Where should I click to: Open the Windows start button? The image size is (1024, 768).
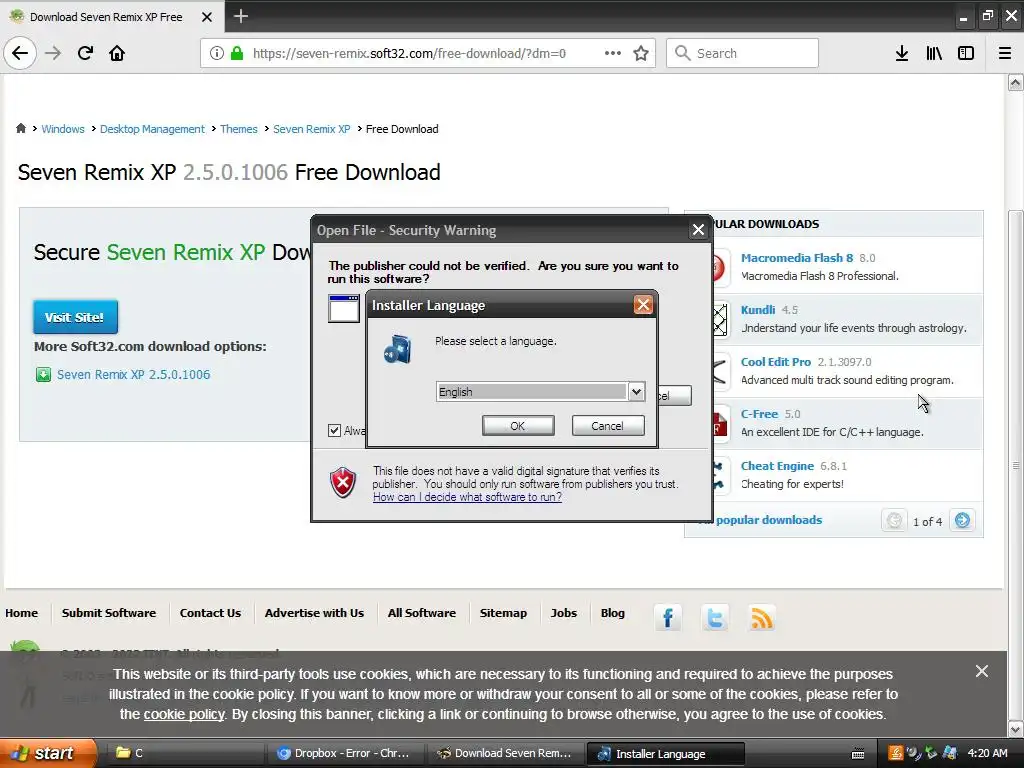[47, 753]
